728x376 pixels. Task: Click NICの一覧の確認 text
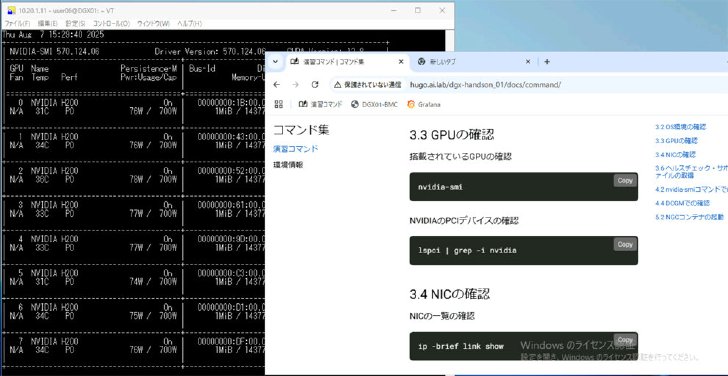tap(442, 316)
